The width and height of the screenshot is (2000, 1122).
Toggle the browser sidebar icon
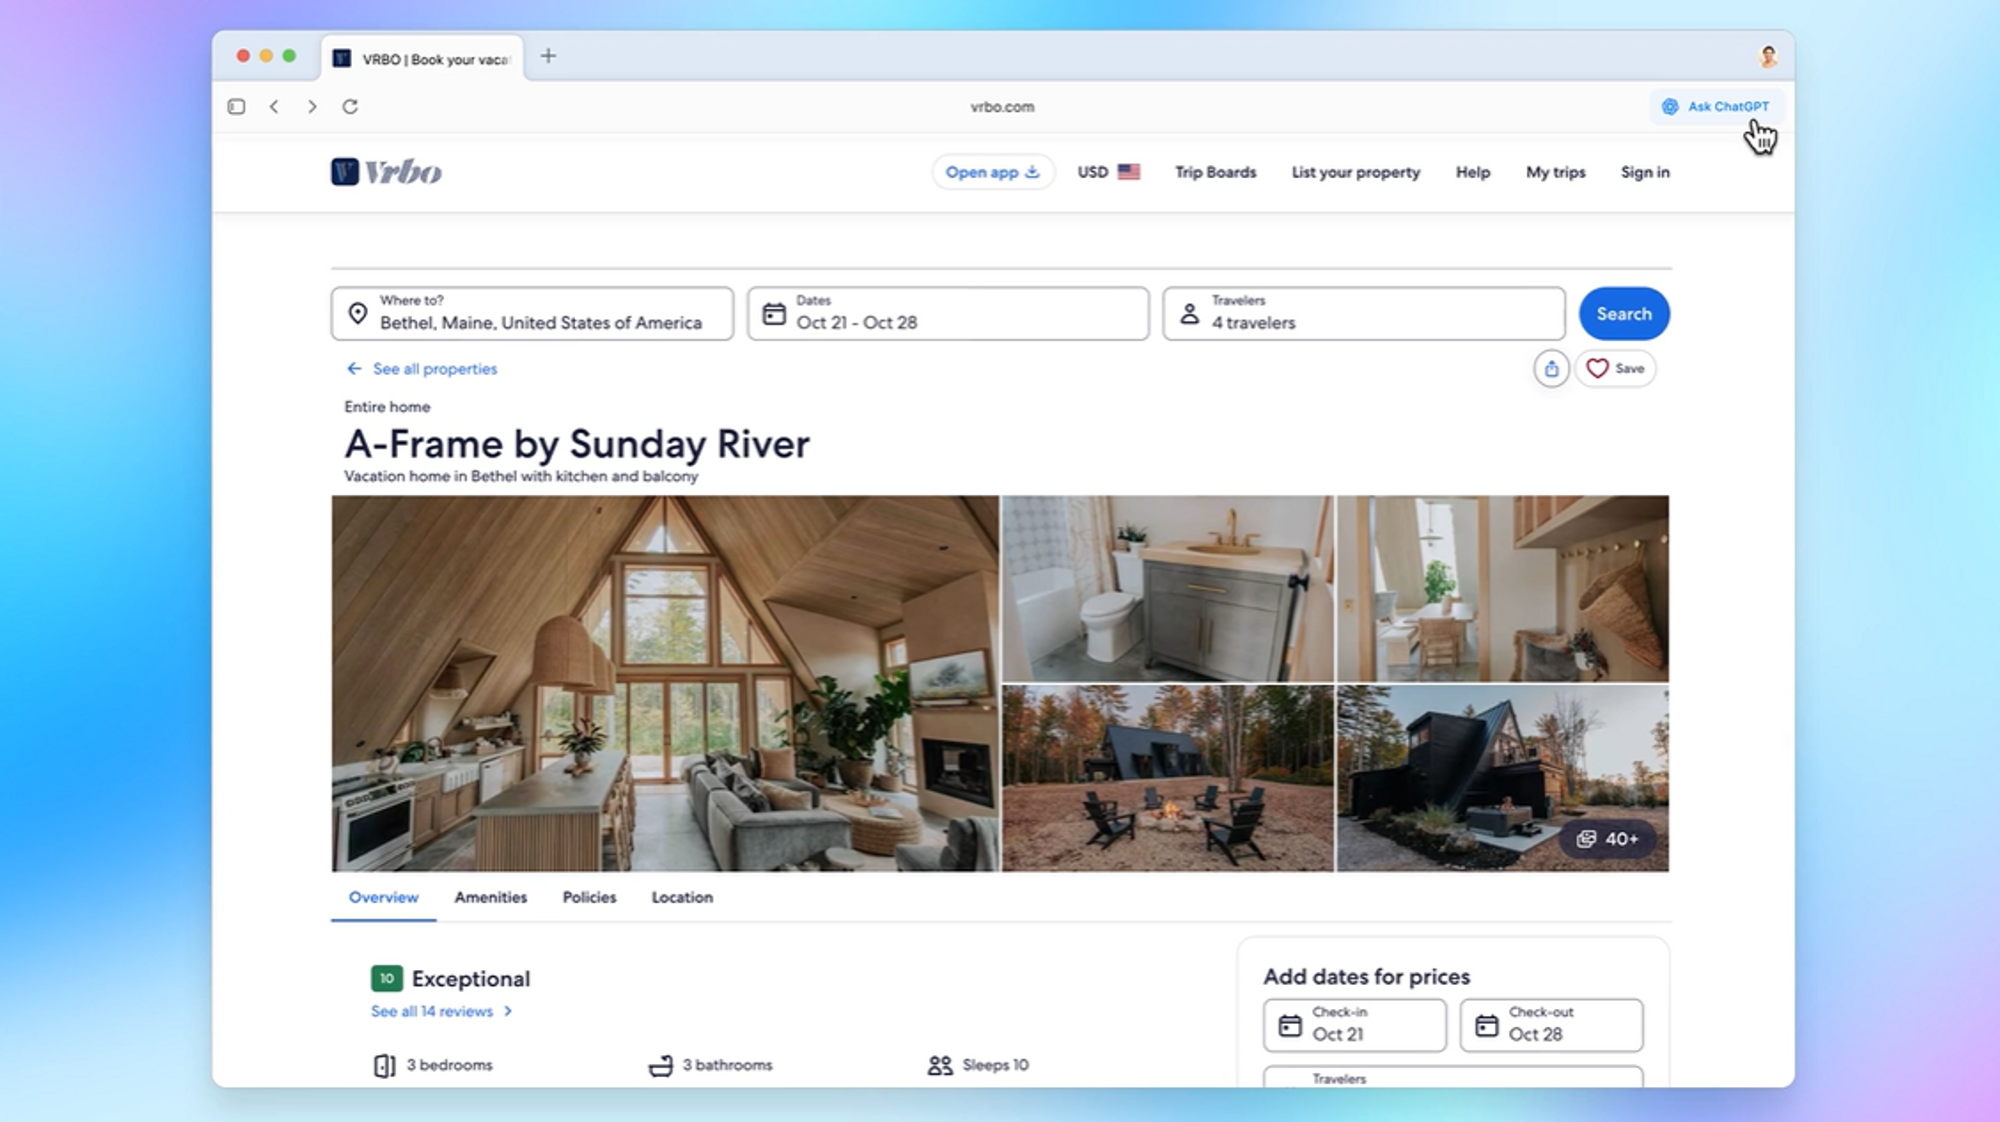click(237, 107)
